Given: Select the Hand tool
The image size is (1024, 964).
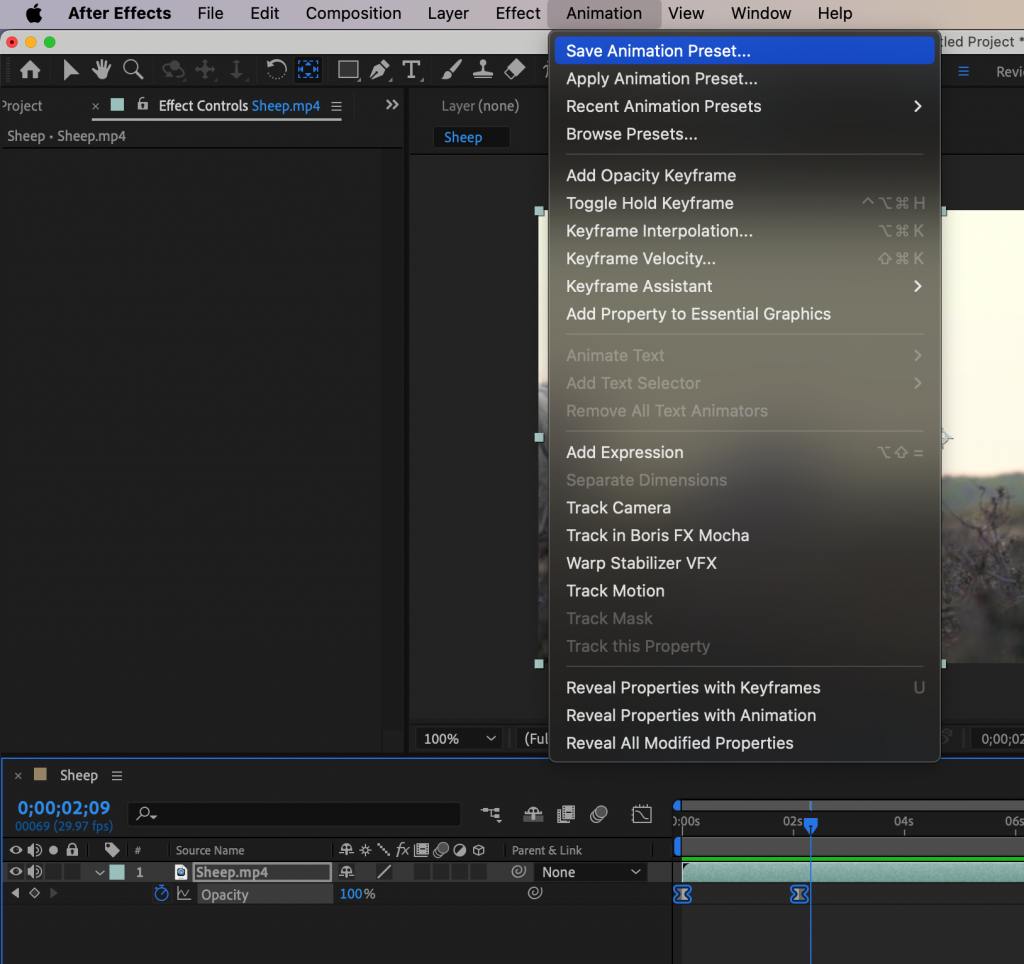Looking at the screenshot, I should 101,70.
